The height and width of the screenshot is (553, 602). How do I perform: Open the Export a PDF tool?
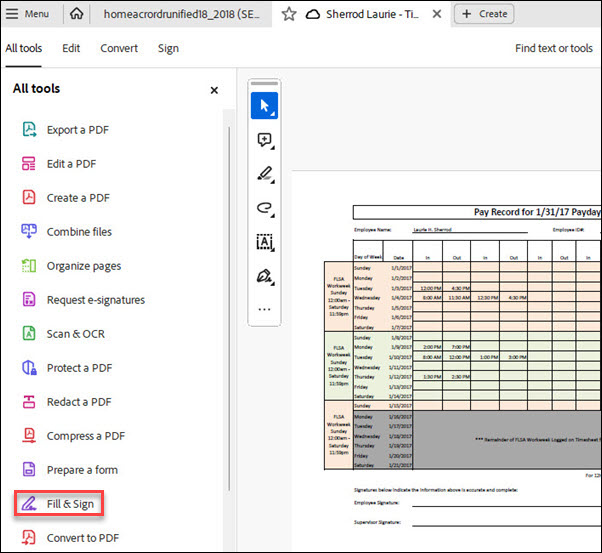tap(77, 130)
